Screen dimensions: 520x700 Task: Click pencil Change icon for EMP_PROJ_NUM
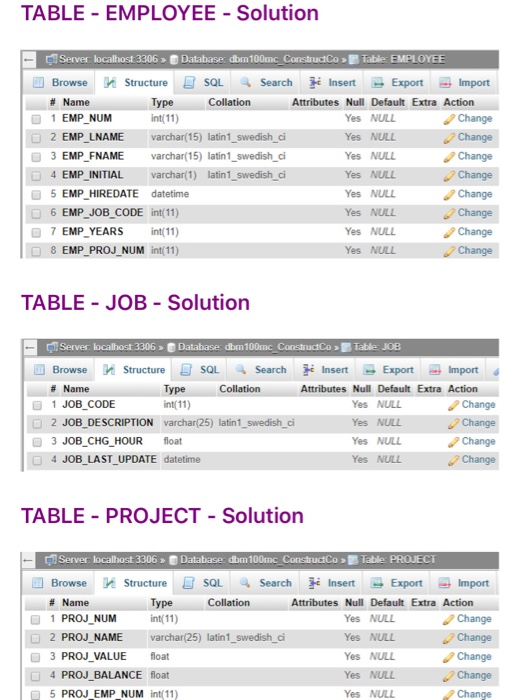(449, 251)
